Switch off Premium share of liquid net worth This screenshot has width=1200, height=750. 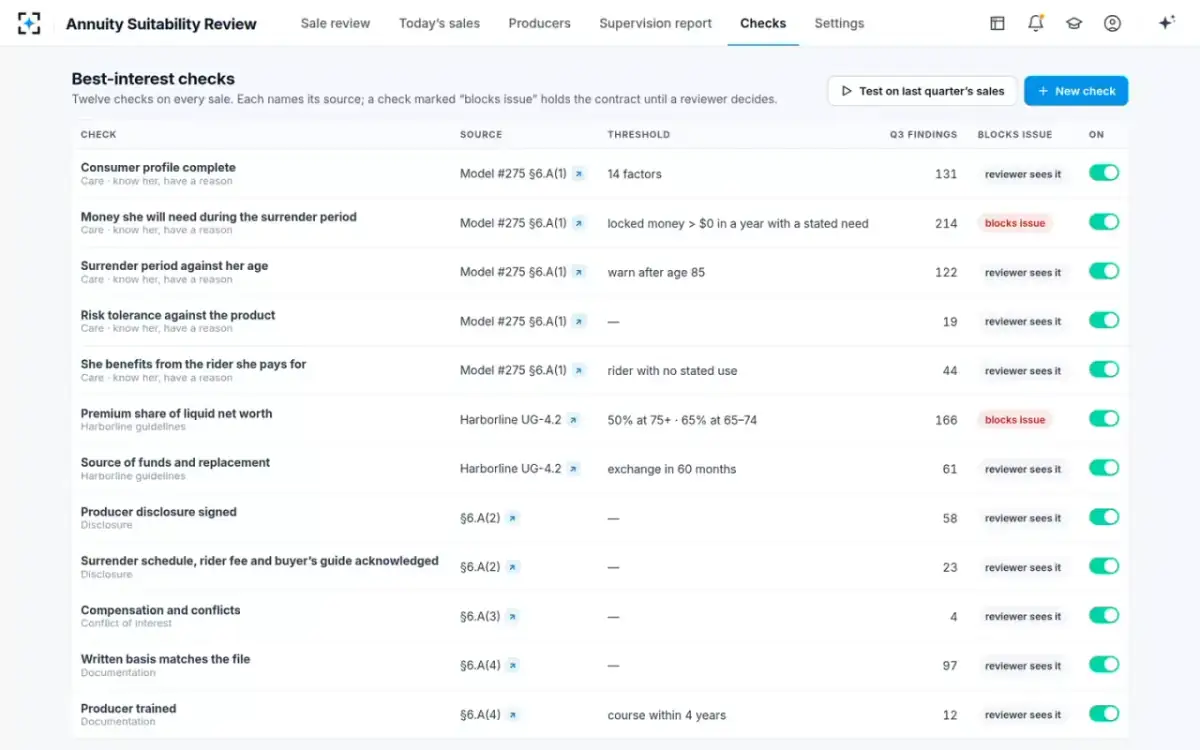[1104, 419]
